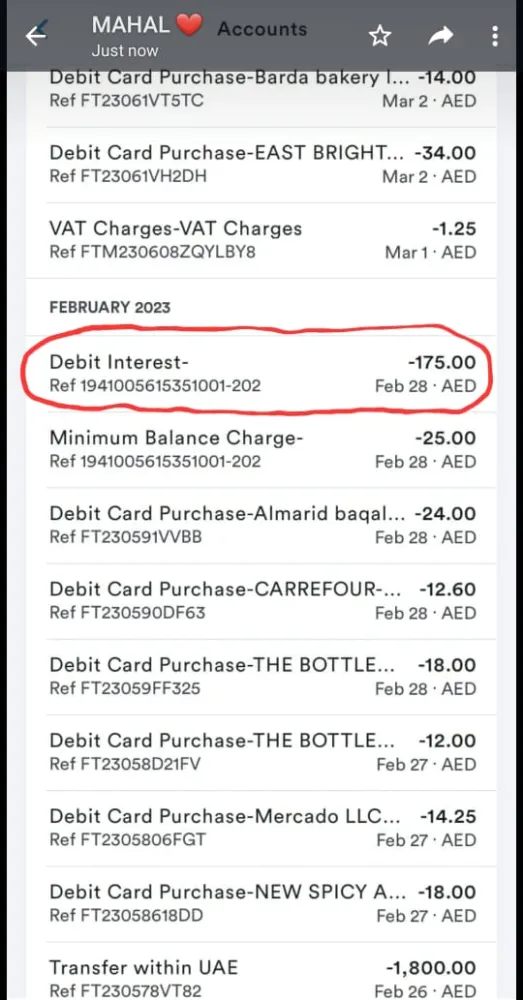Image resolution: width=523 pixels, height=1000 pixels.
Task: Tap the Accounts title in header
Action: tap(262, 29)
